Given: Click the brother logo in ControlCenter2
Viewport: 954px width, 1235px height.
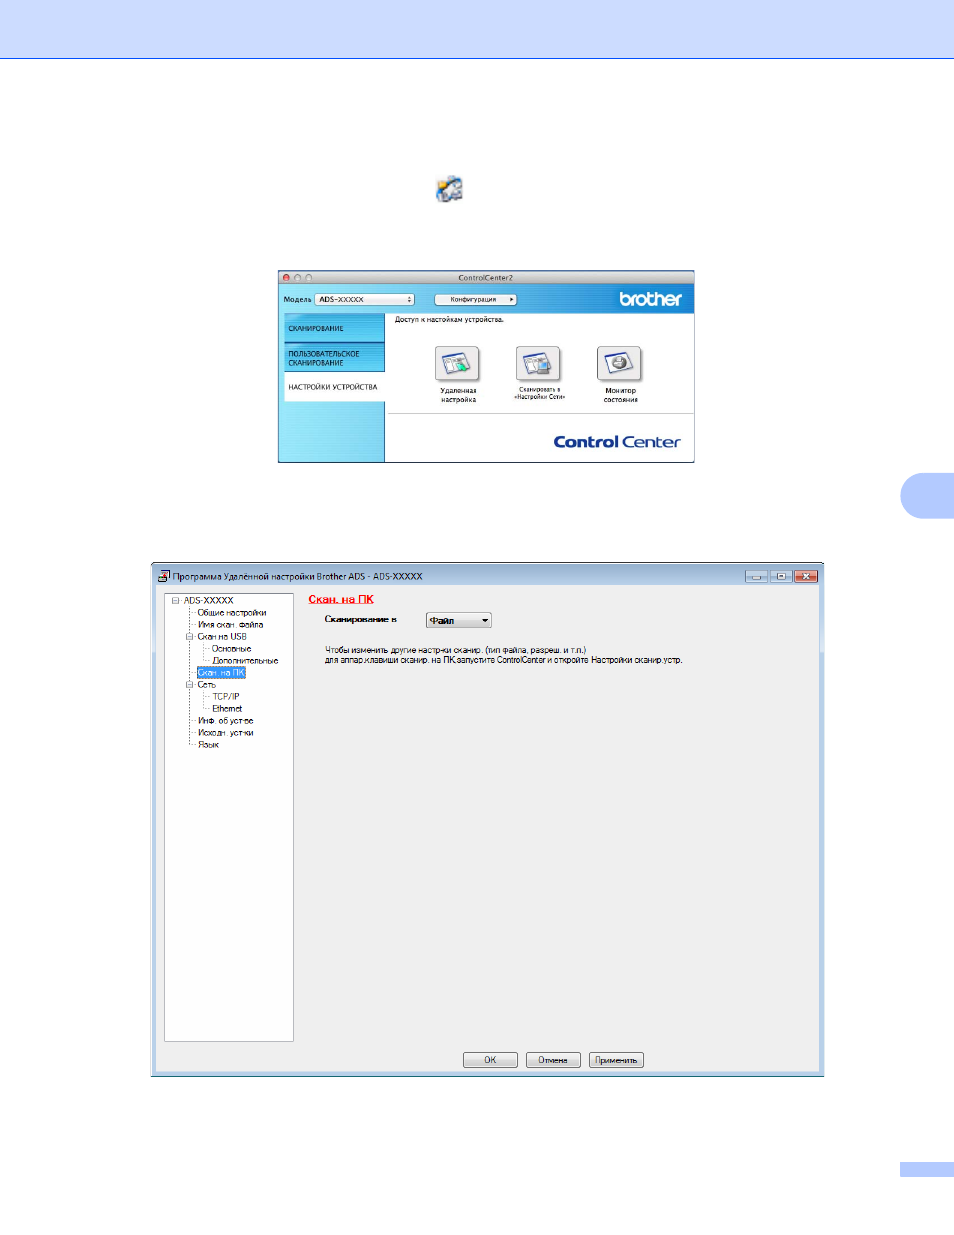Looking at the screenshot, I should pyautogui.click(x=650, y=299).
